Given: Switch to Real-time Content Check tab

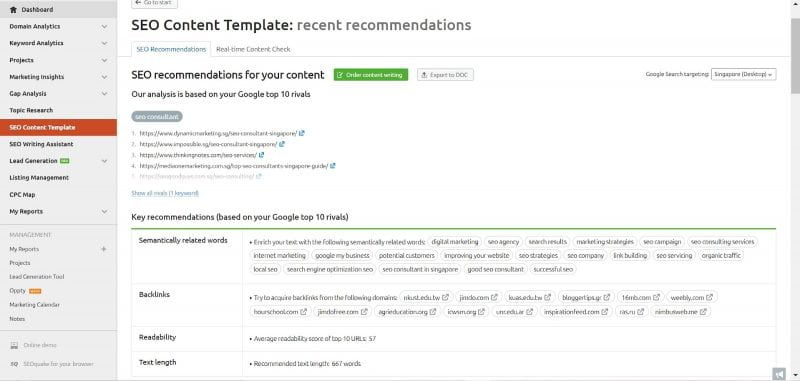Looking at the screenshot, I should click(x=253, y=49).
